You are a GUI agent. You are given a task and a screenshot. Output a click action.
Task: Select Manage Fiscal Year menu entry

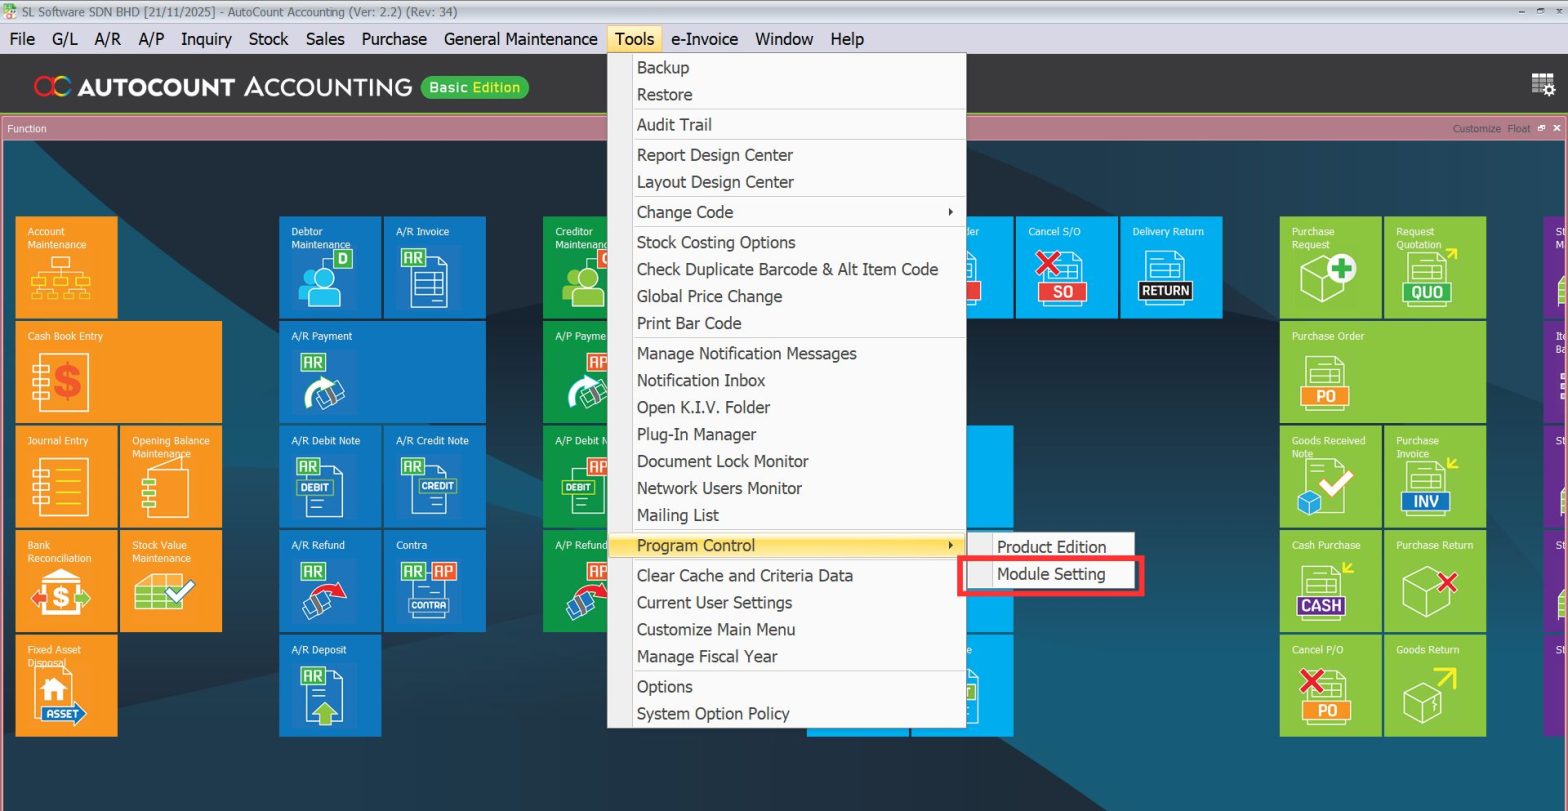click(x=786, y=656)
